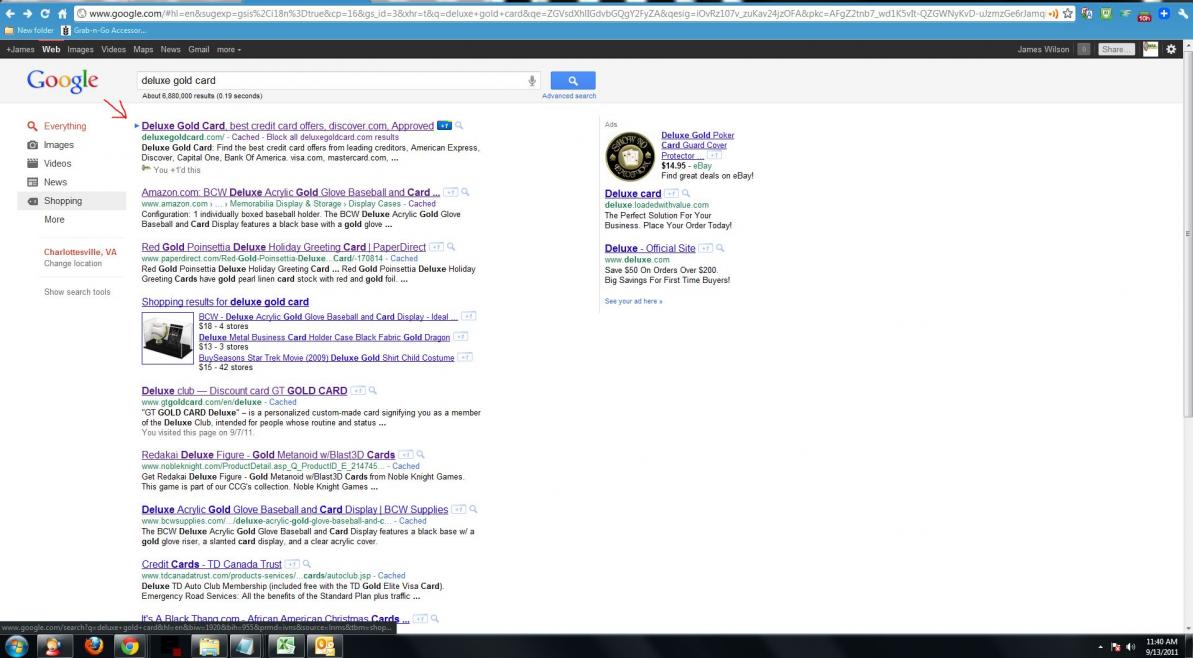The image size is (1193, 658).
Task: Select Videos in the left sidebar
Action: (x=57, y=164)
